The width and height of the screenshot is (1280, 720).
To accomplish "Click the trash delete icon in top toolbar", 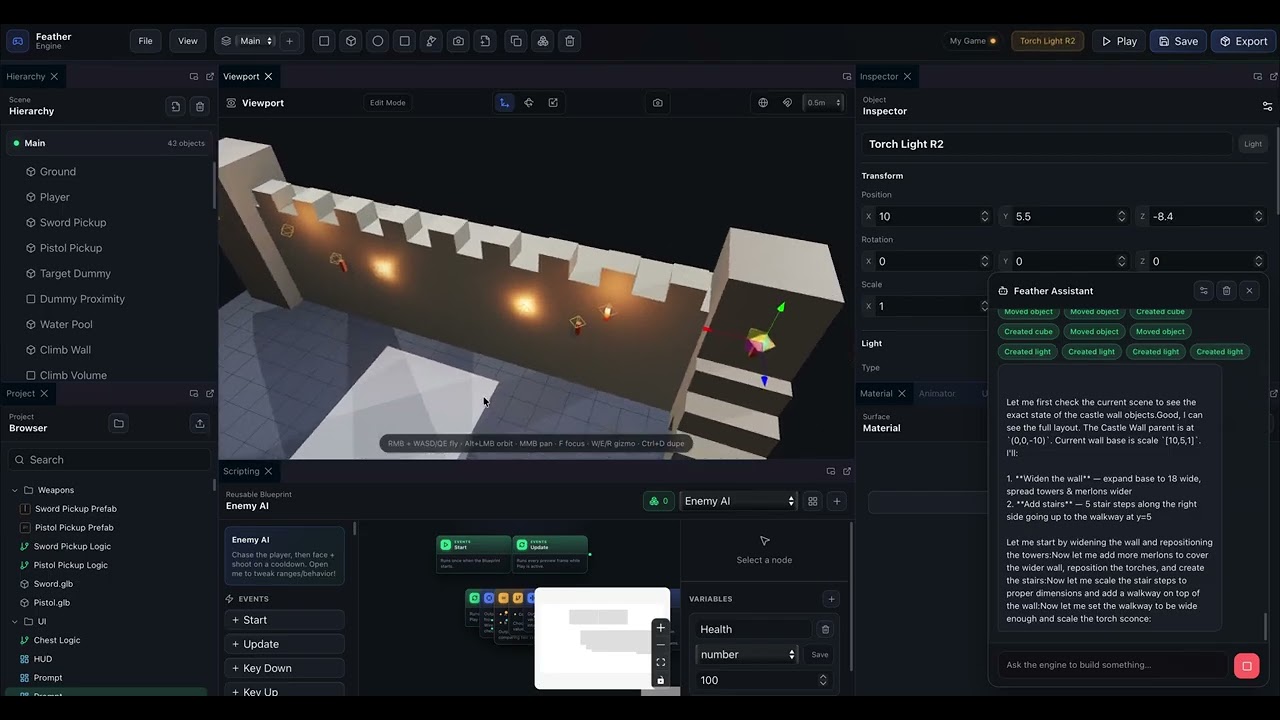I will (570, 41).
